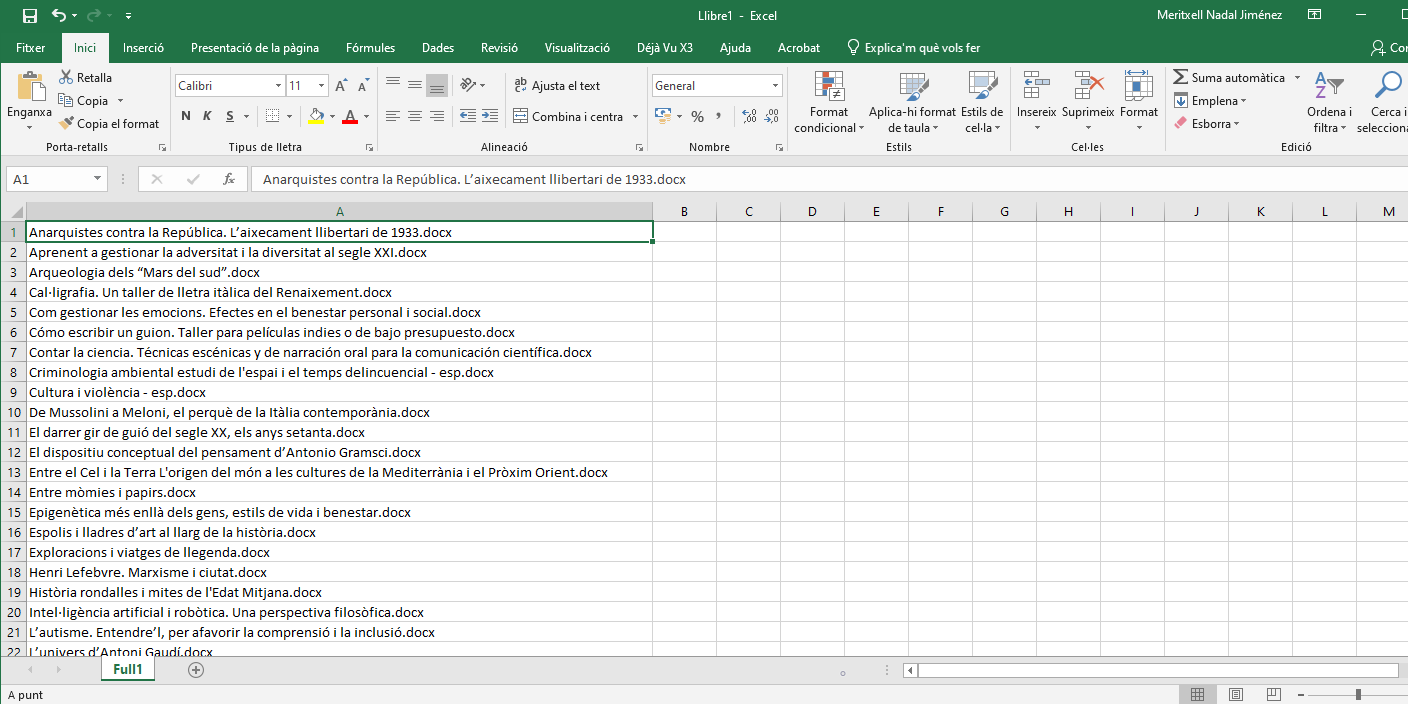Toggle 'Ajusta el text' wrap text
Screen dimensions: 1408x704
point(557,86)
